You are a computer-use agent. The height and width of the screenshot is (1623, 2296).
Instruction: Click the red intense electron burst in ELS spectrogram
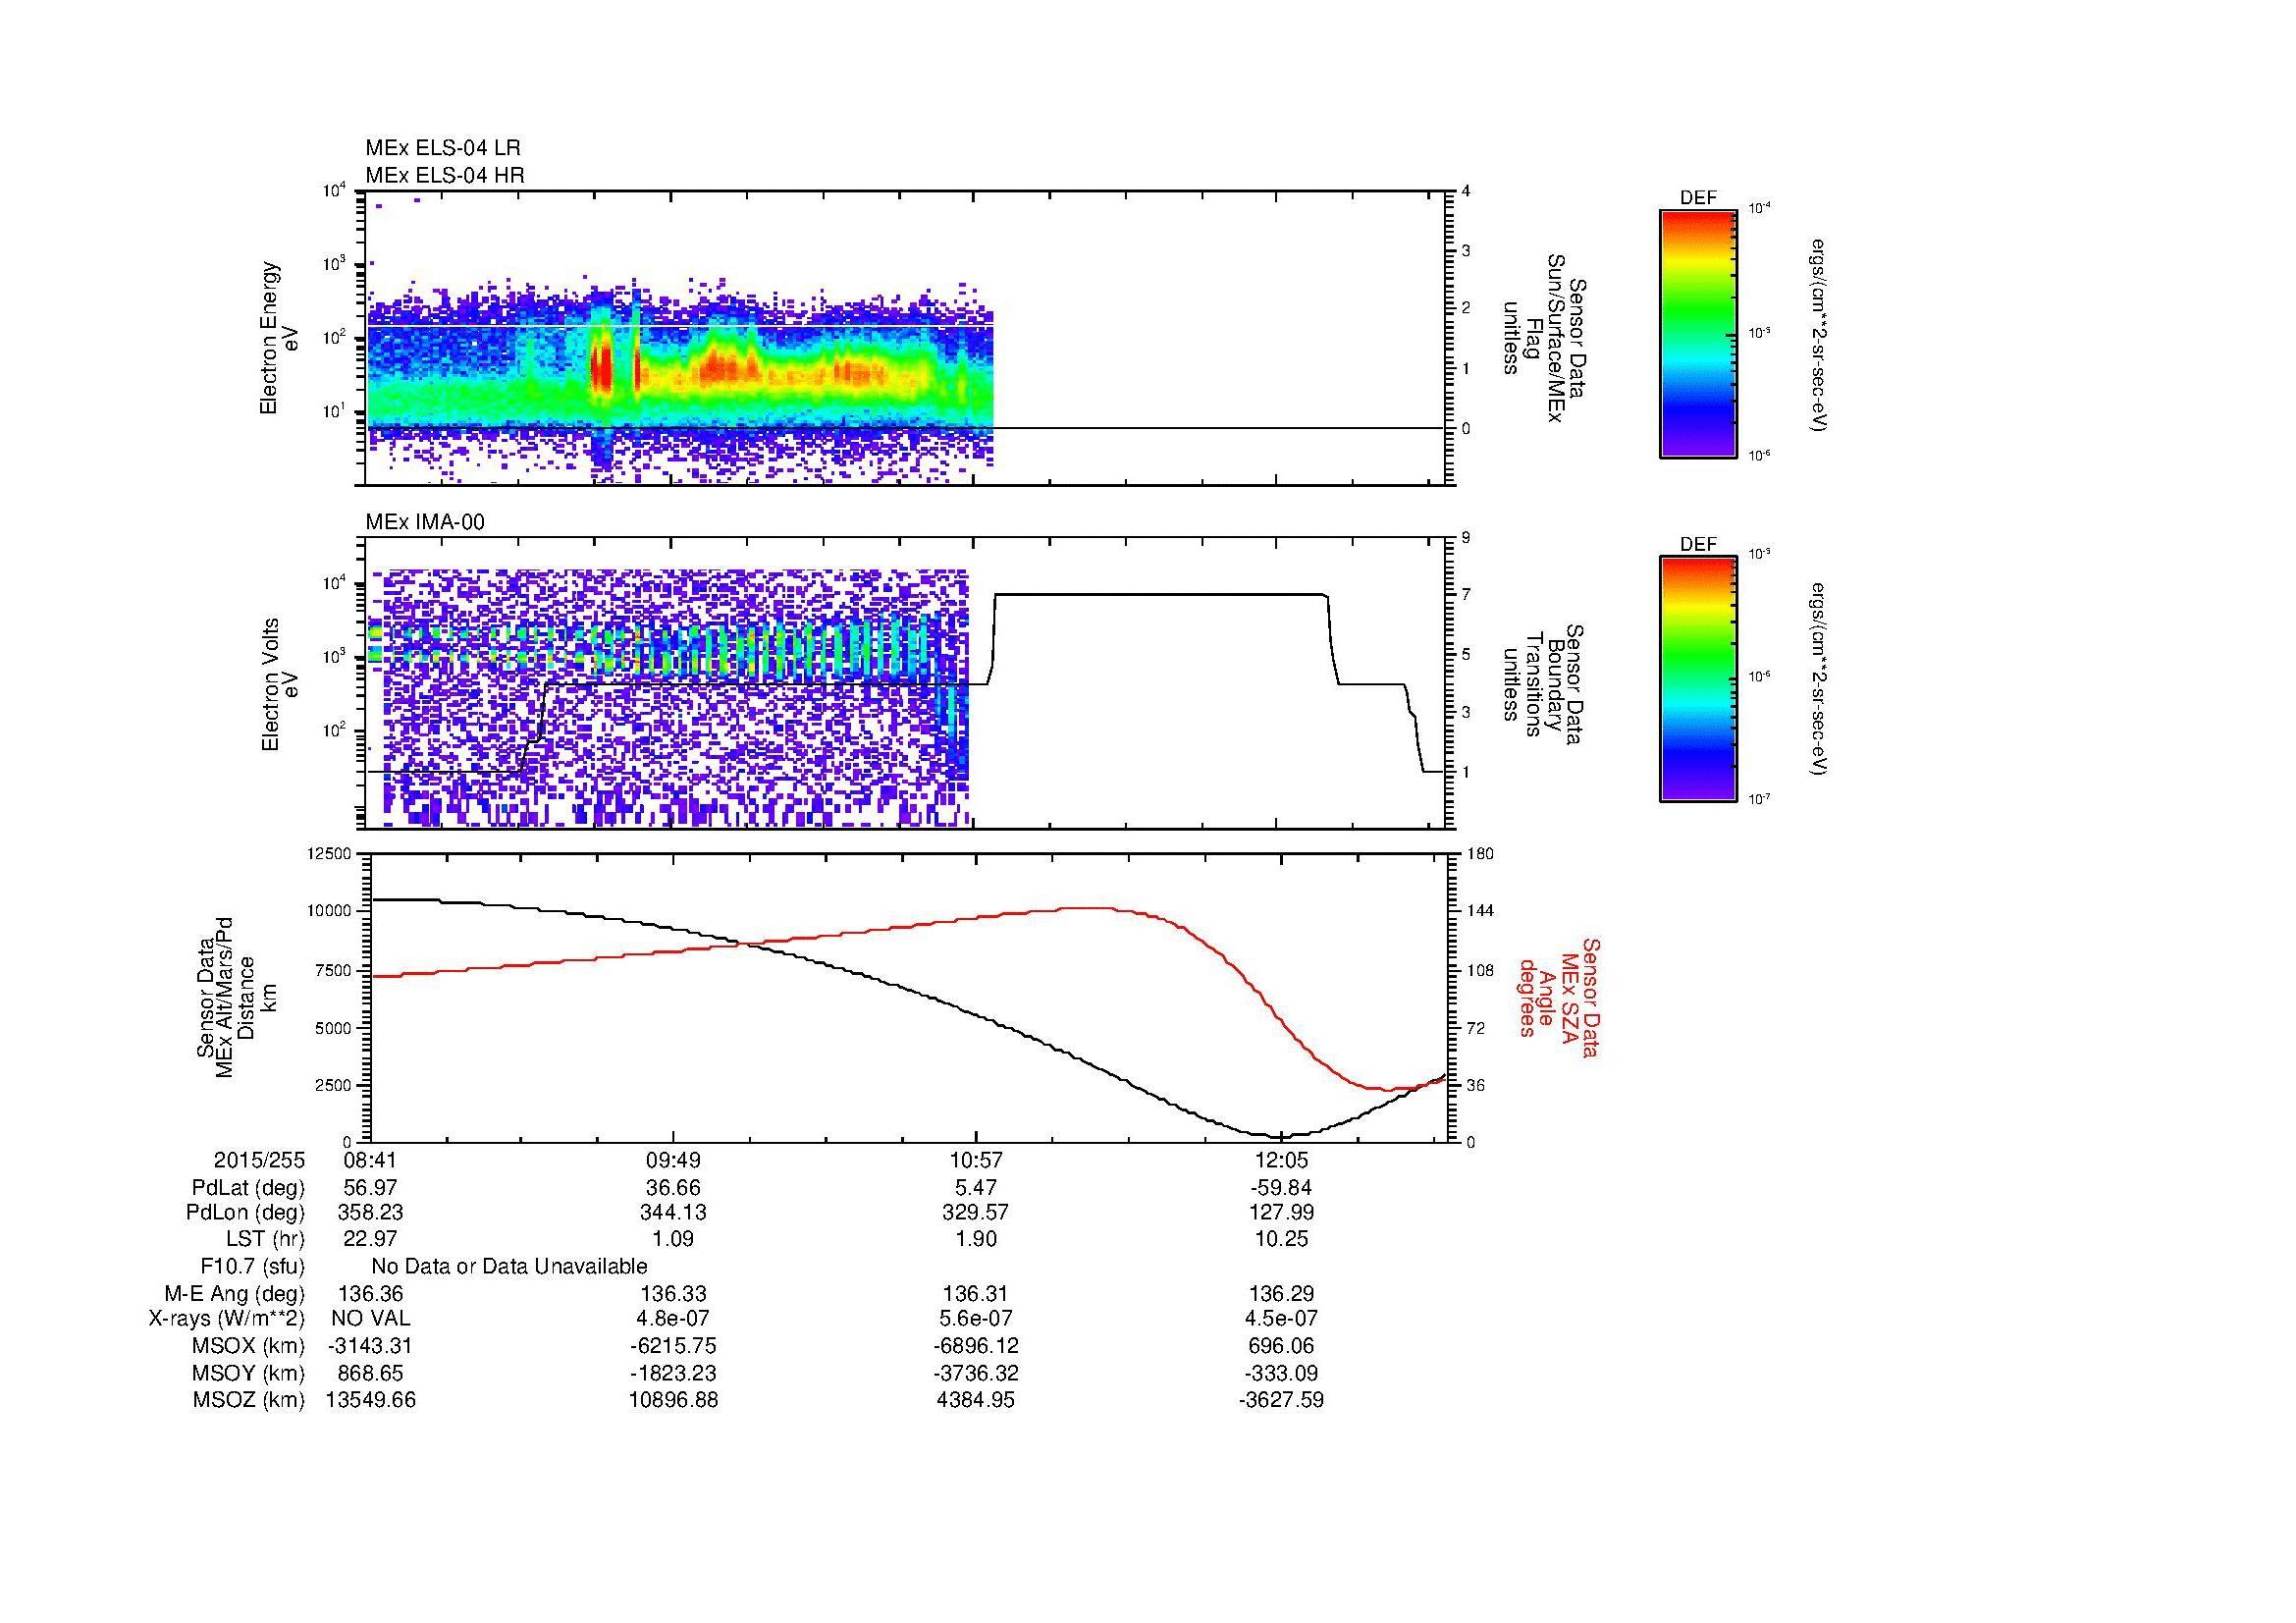pyautogui.click(x=601, y=368)
